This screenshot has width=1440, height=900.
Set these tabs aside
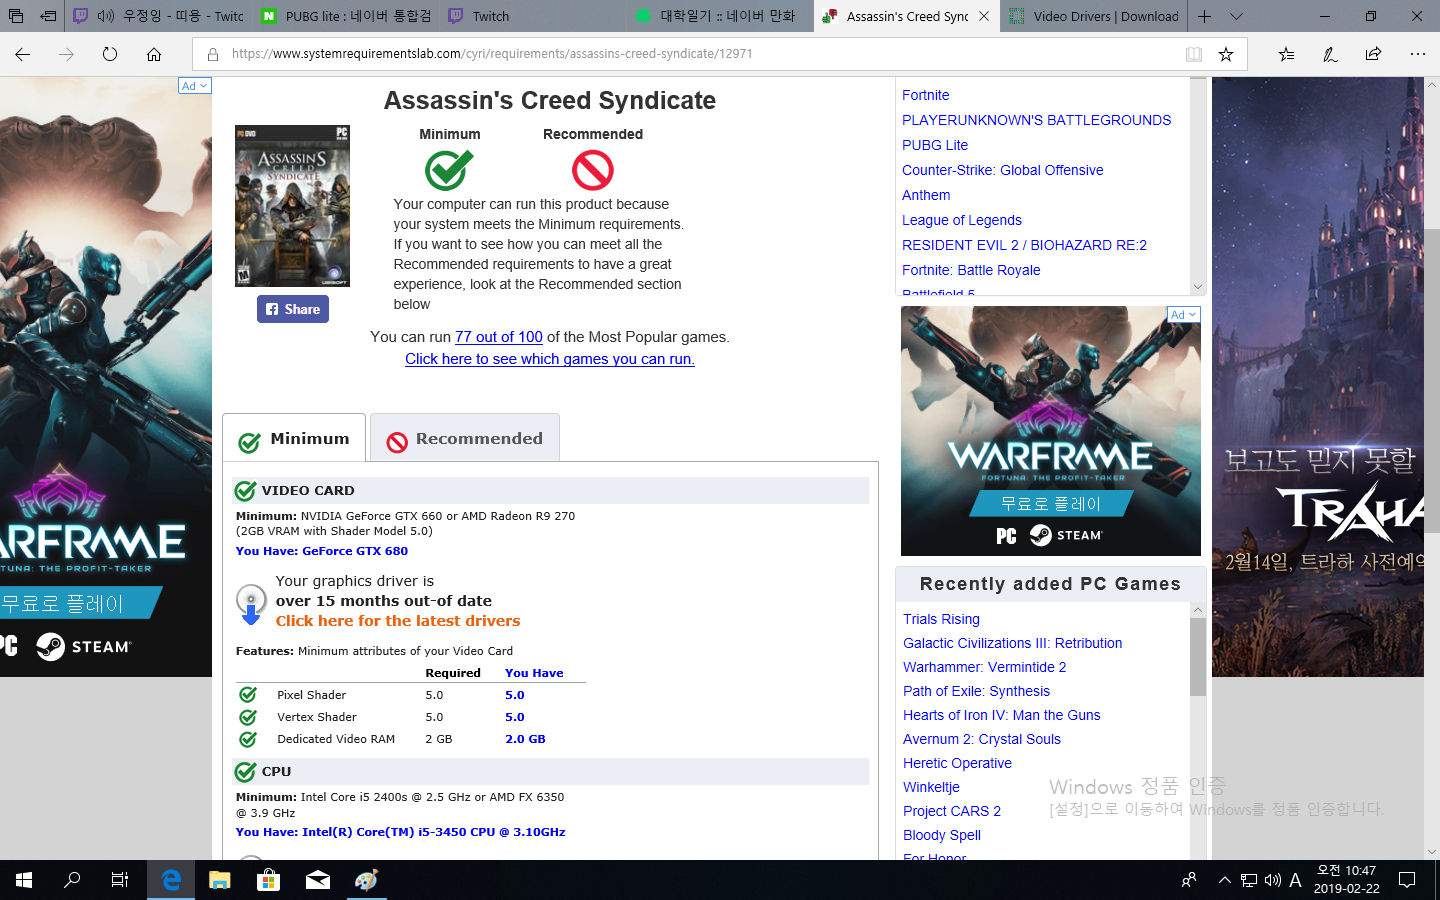pos(48,16)
